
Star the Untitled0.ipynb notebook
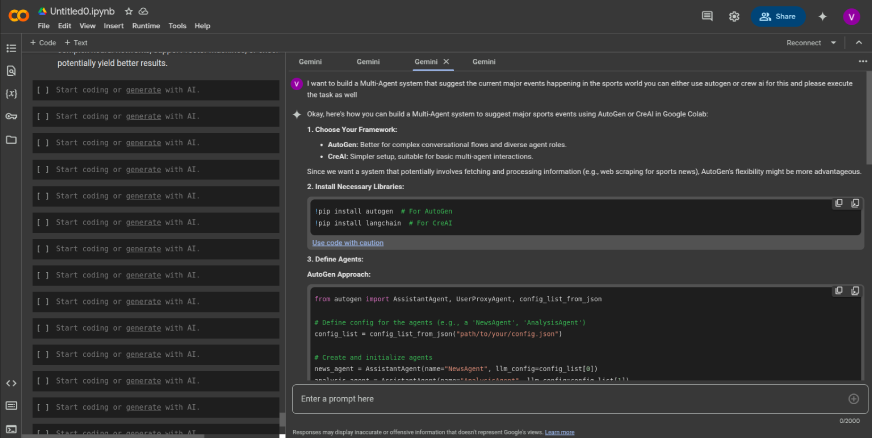(128, 11)
